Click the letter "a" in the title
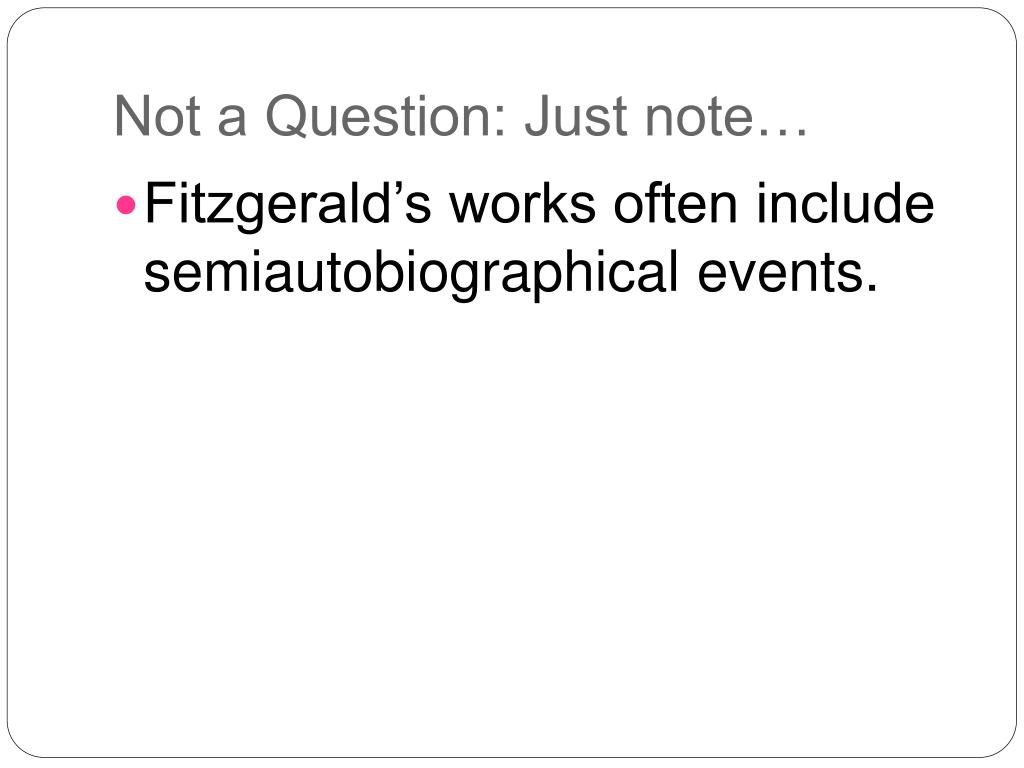 click(232, 121)
